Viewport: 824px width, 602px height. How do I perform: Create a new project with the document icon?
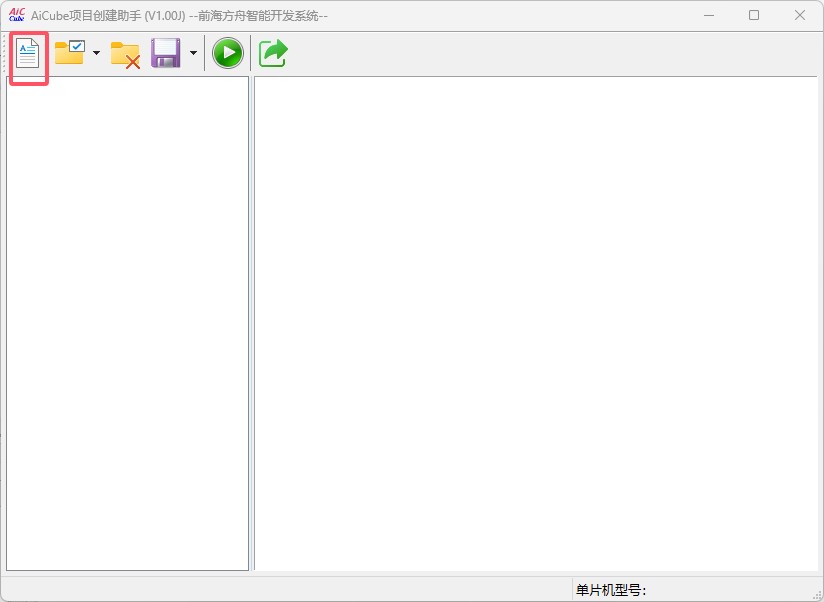[28, 53]
